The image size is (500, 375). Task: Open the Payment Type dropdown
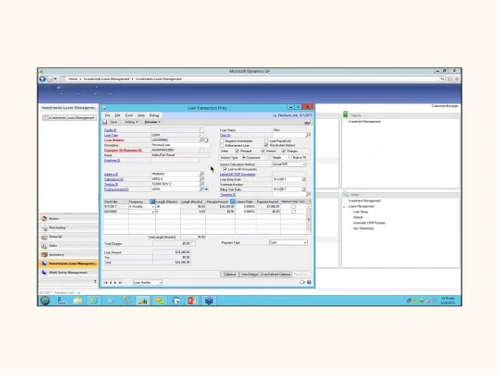tap(305, 243)
